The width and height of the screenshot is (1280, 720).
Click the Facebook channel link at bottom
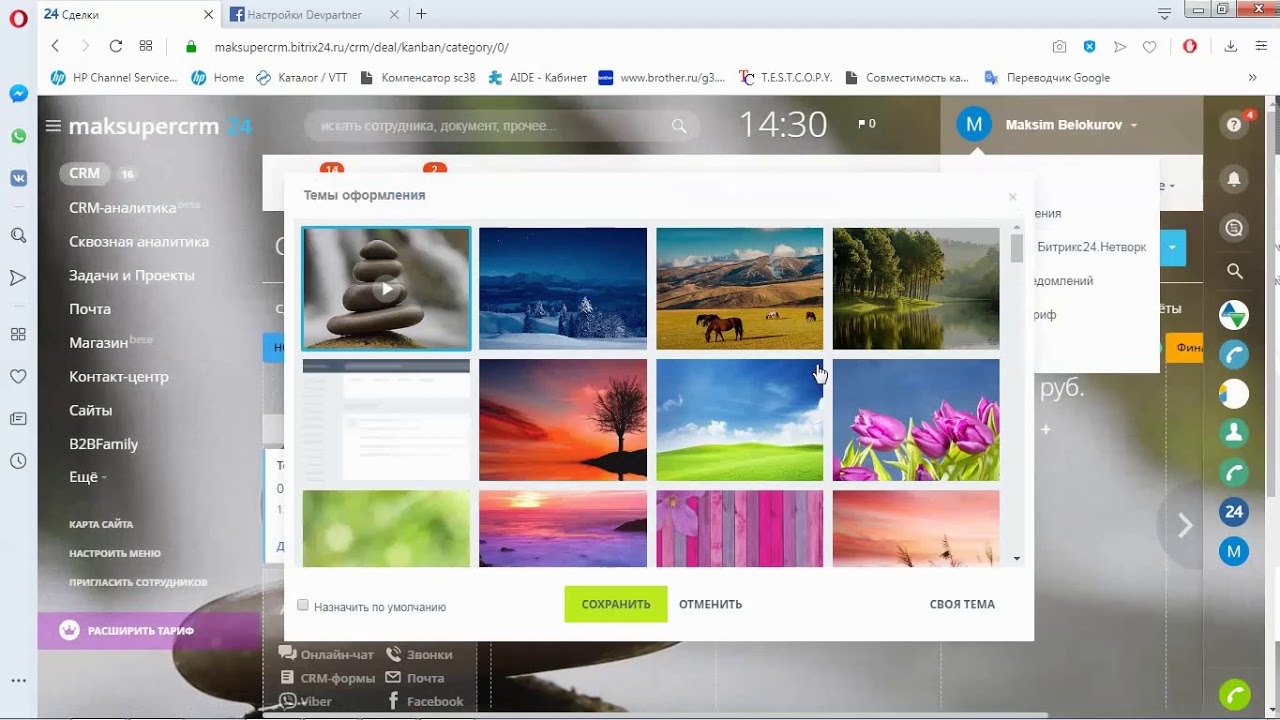coord(425,701)
